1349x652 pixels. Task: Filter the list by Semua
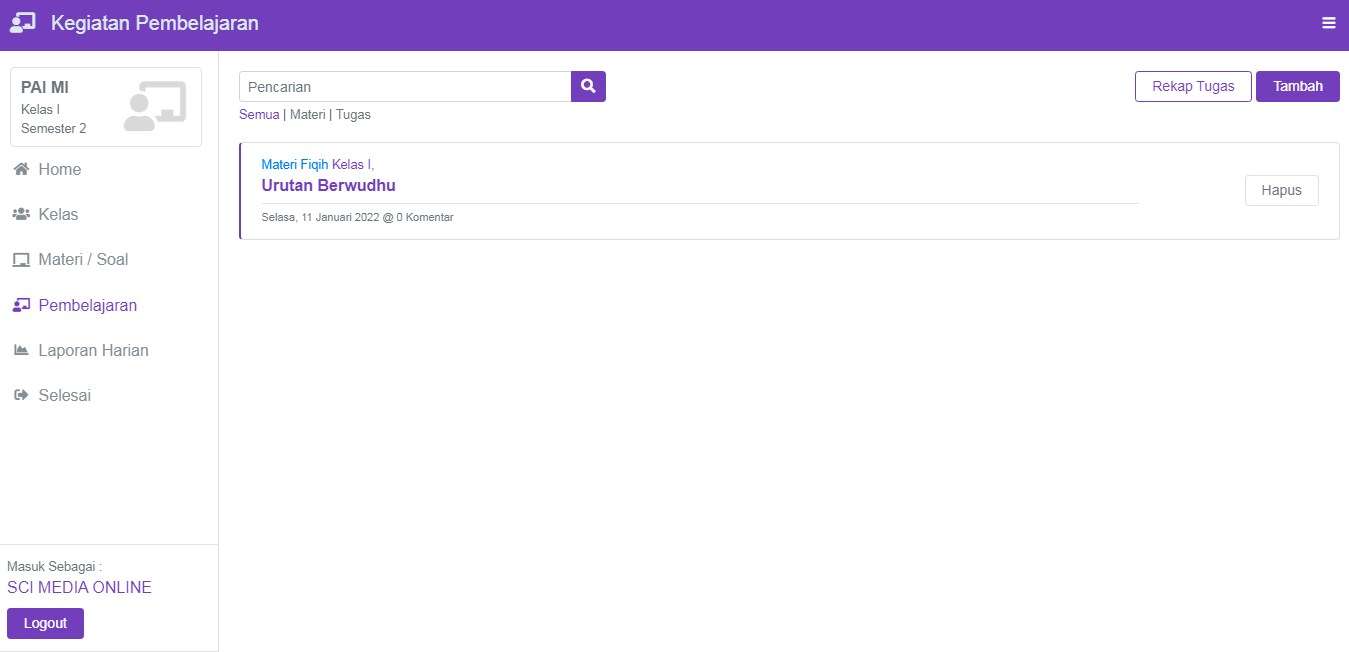259,115
